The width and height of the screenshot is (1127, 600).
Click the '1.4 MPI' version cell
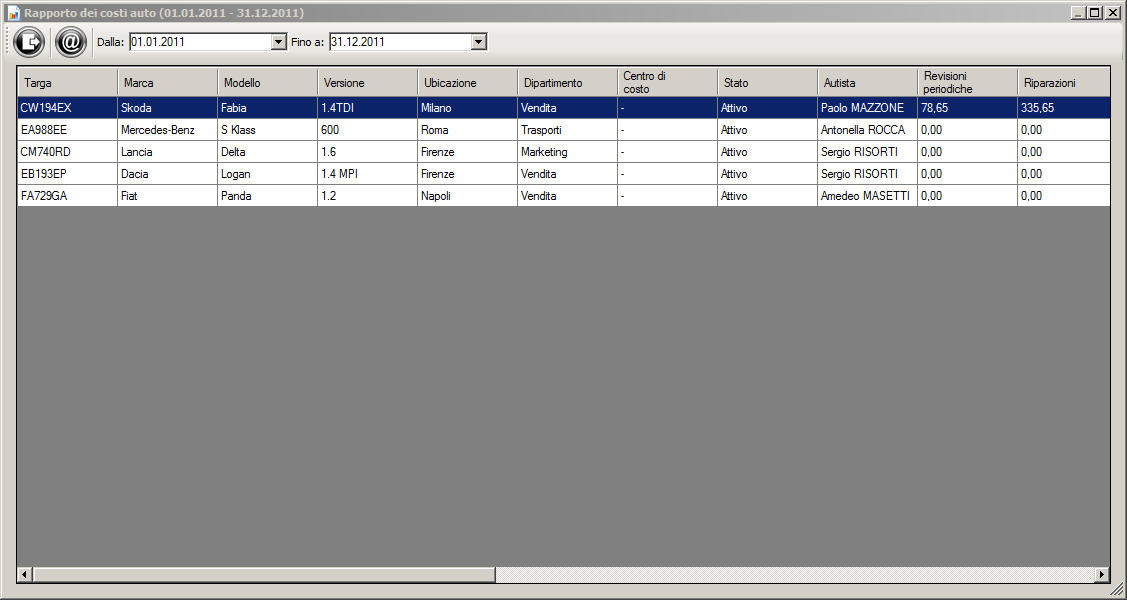coord(367,174)
